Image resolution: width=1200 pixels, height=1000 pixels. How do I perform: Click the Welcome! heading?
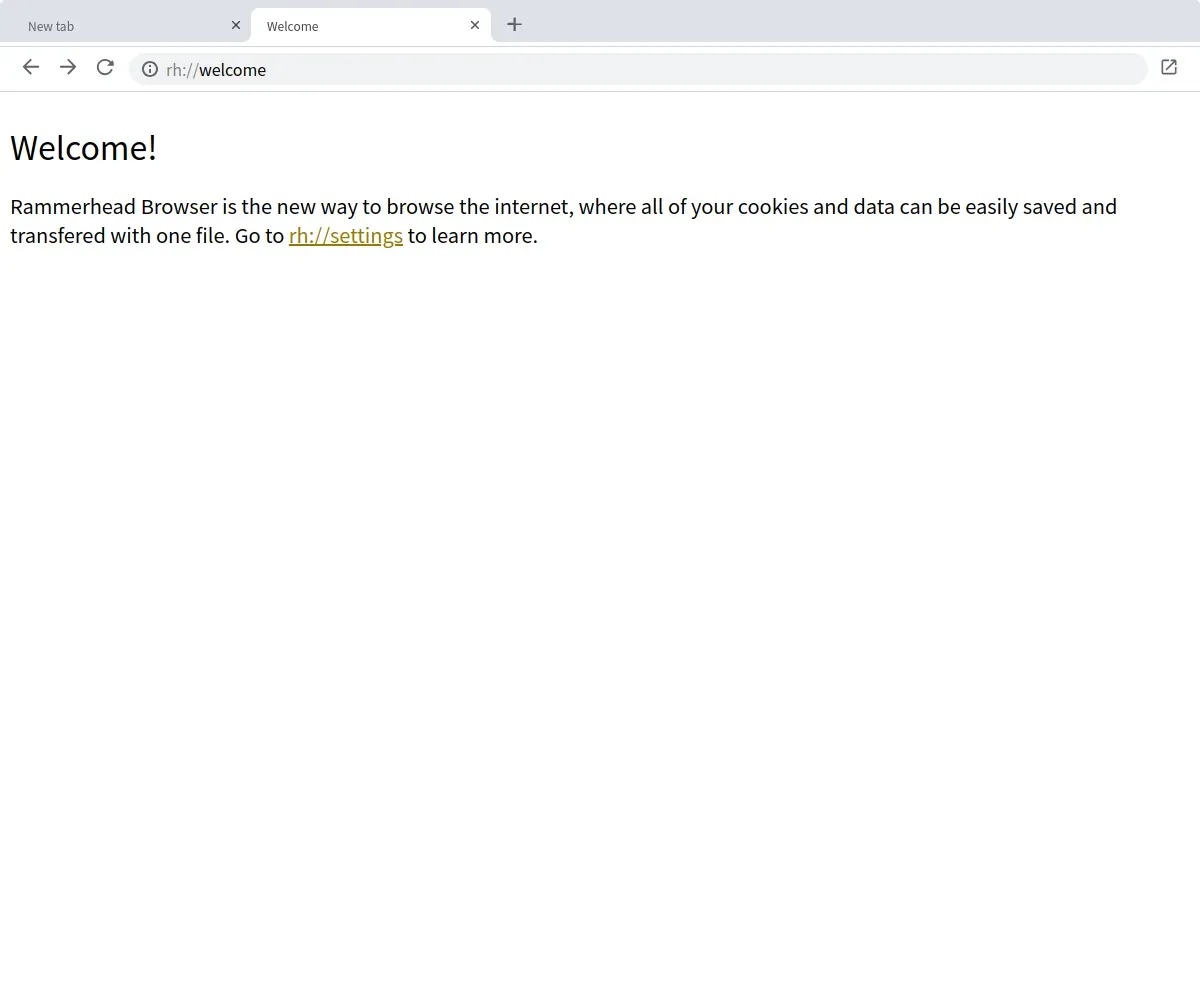84,148
